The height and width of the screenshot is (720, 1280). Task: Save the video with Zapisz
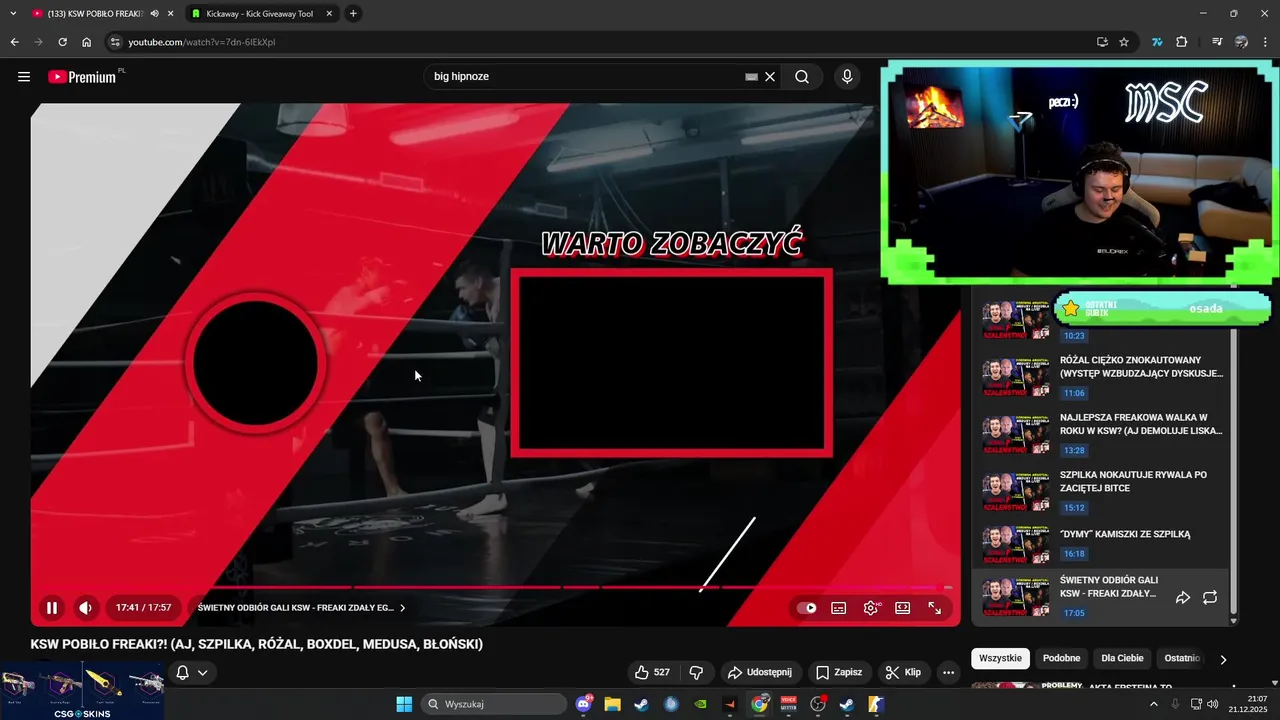(x=839, y=672)
